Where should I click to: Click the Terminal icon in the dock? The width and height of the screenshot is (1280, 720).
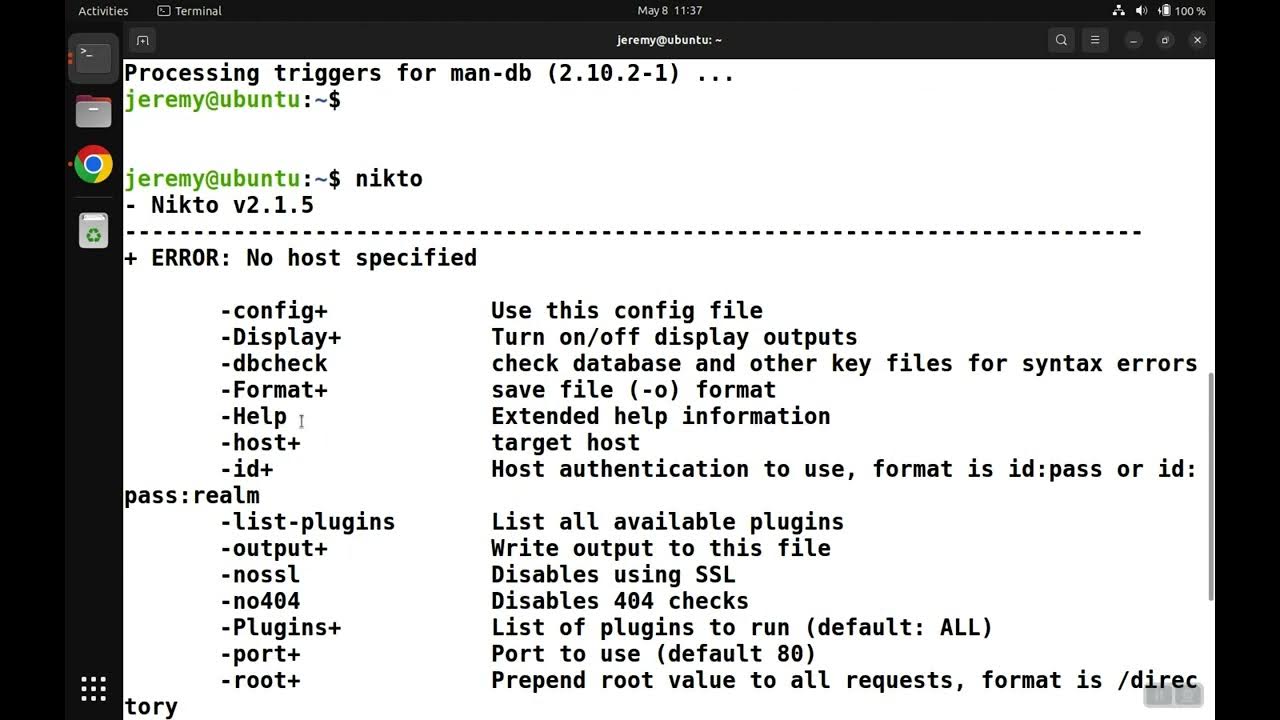[93, 57]
